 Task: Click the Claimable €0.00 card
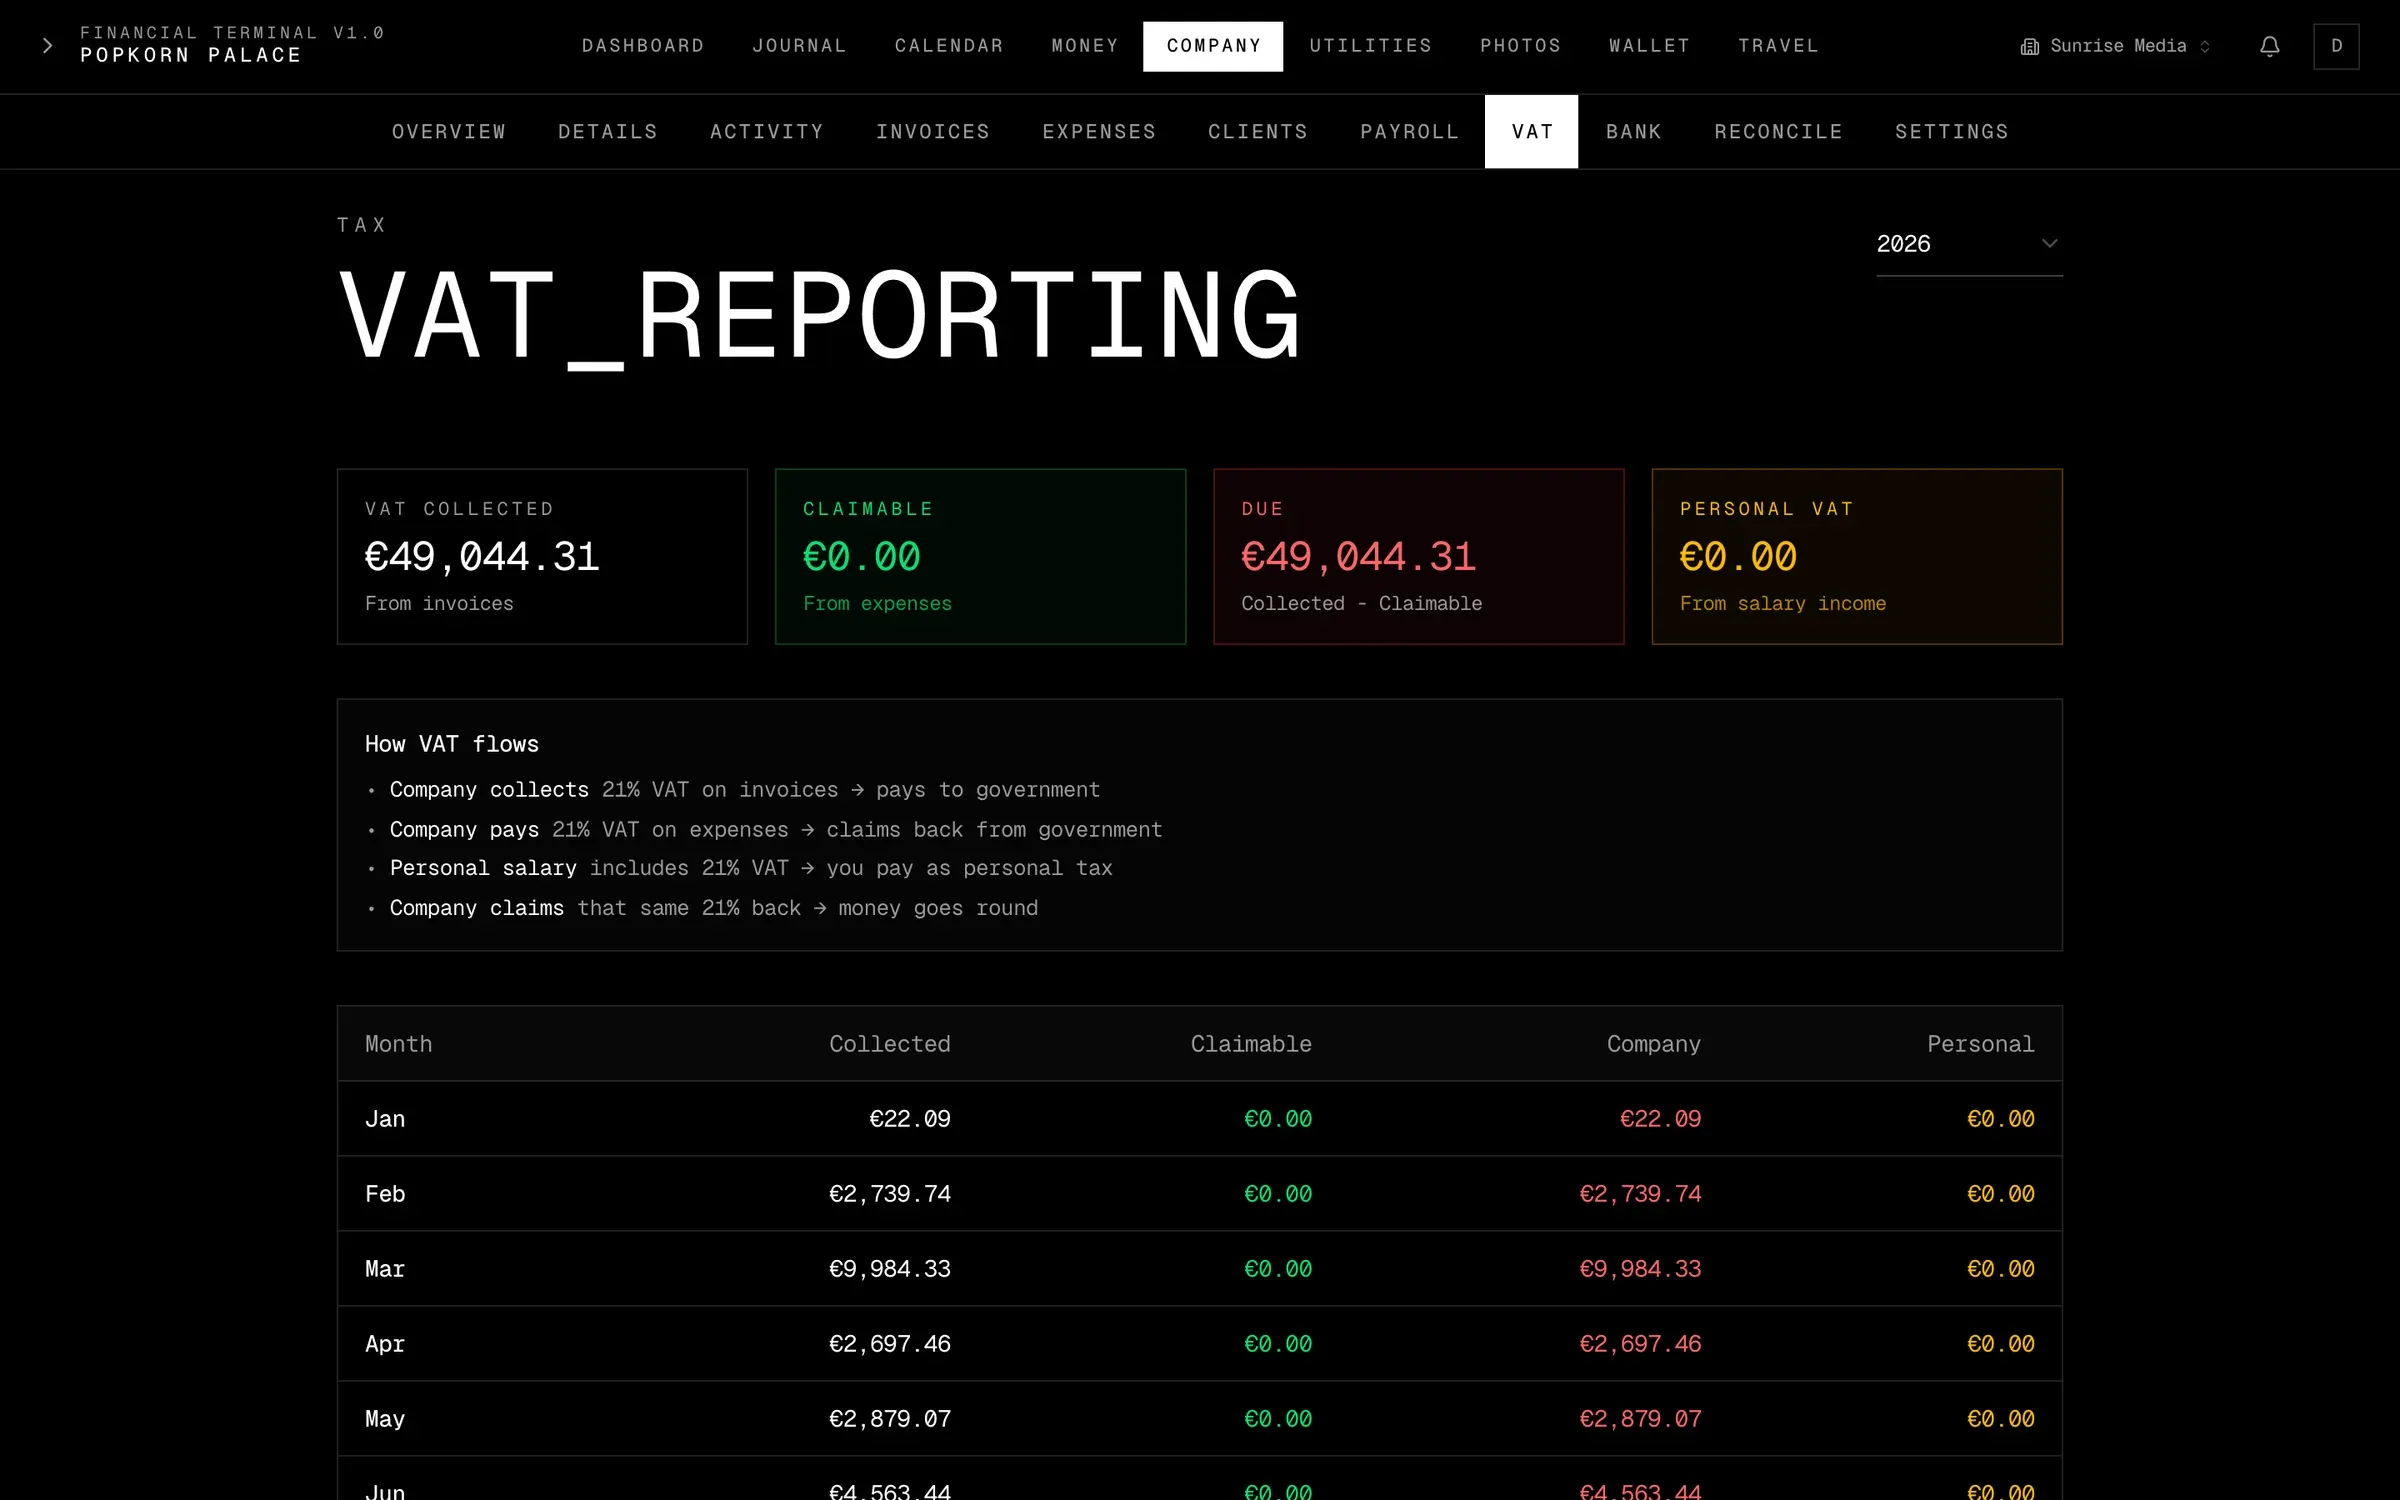tap(980, 556)
